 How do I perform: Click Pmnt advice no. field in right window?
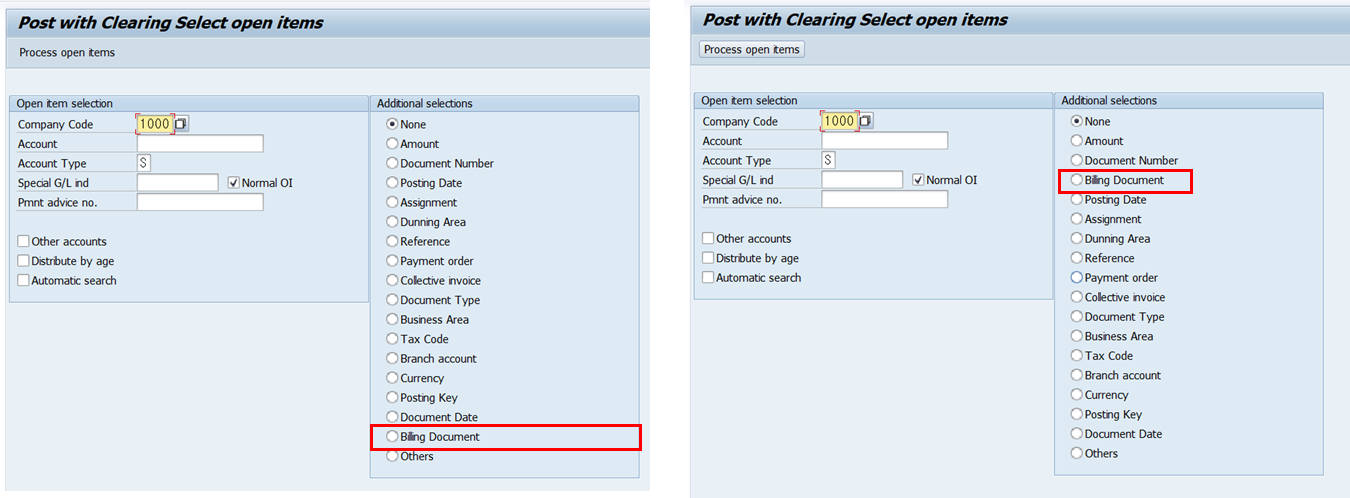click(x=884, y=199)
